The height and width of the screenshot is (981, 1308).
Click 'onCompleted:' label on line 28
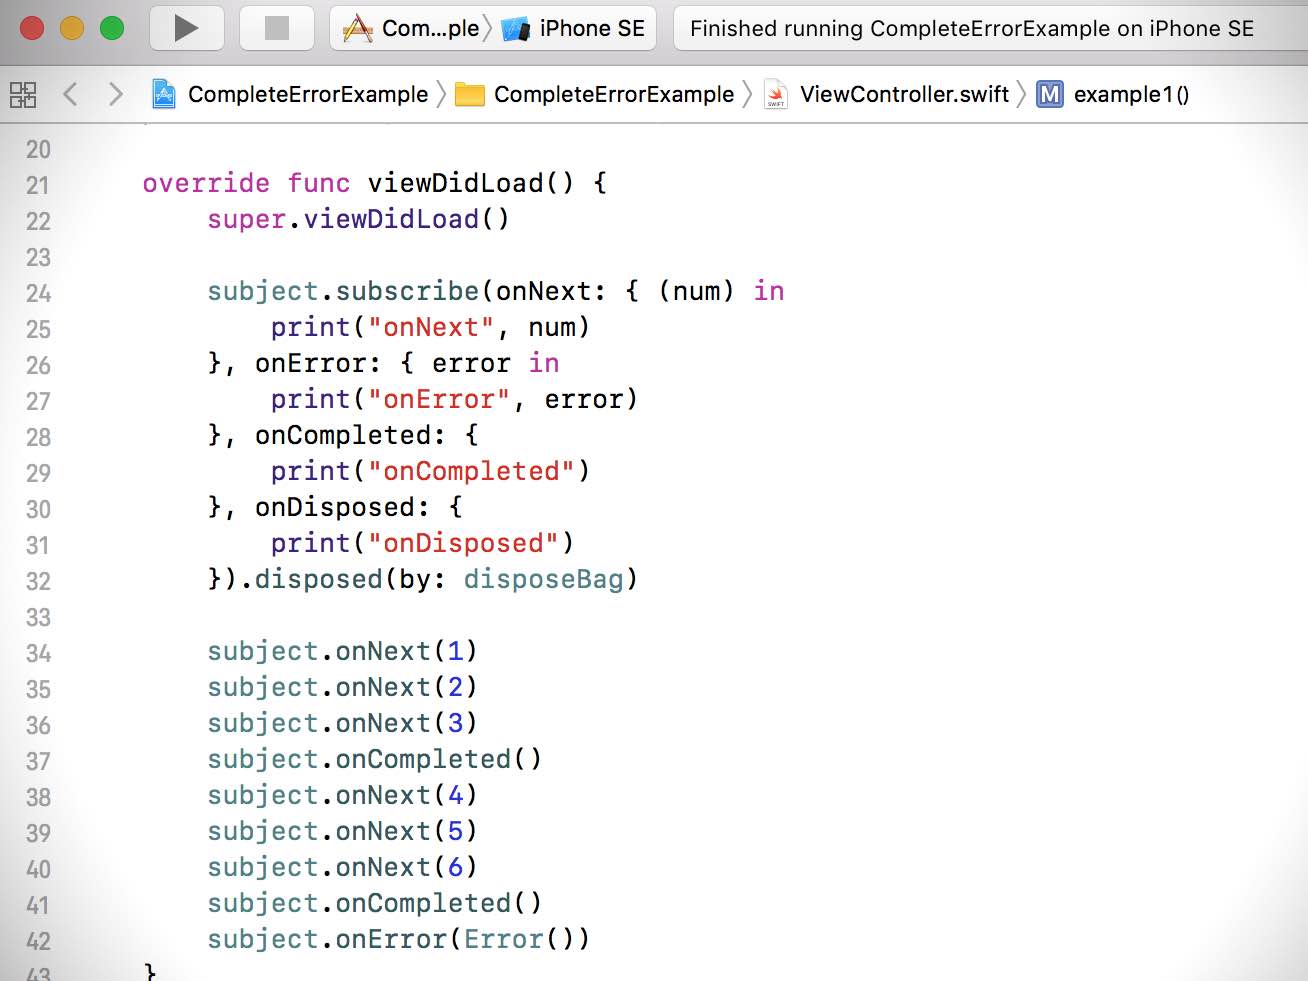(351, 435)
